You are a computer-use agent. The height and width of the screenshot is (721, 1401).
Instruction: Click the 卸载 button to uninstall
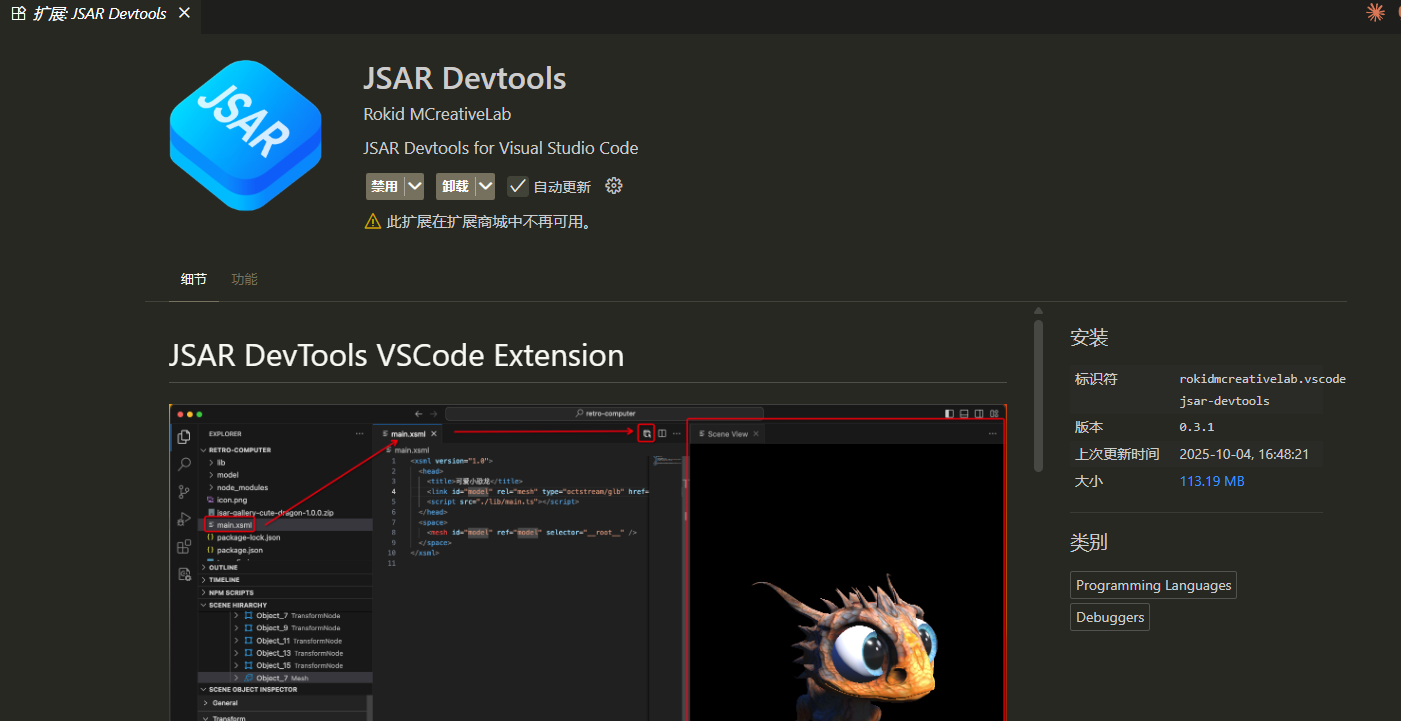(455, 186)
